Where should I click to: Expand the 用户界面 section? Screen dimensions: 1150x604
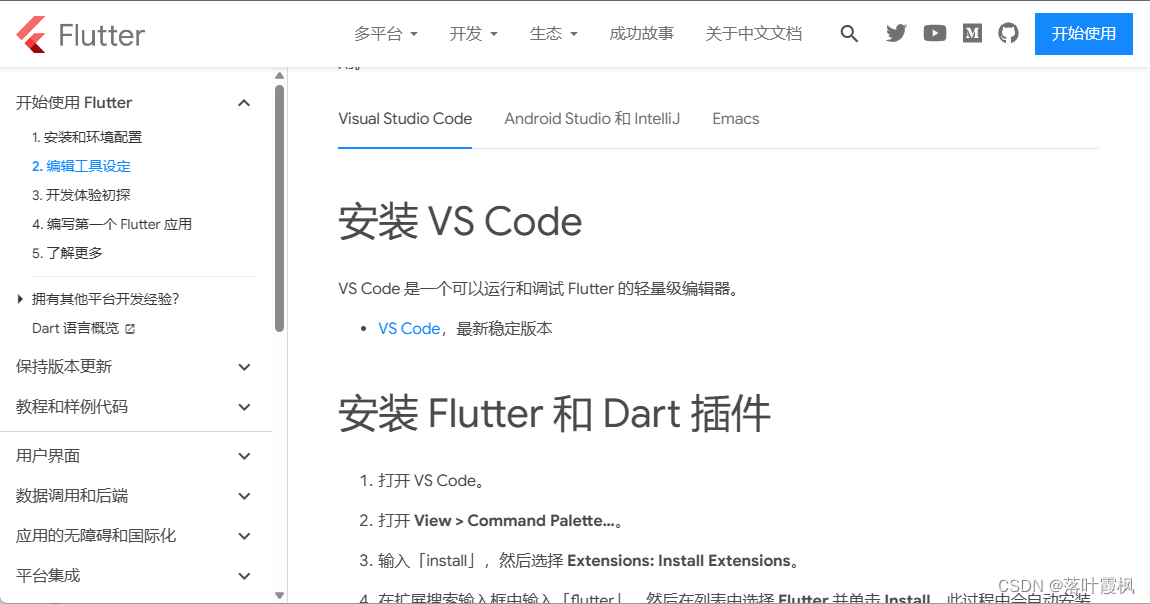[244, 457]
